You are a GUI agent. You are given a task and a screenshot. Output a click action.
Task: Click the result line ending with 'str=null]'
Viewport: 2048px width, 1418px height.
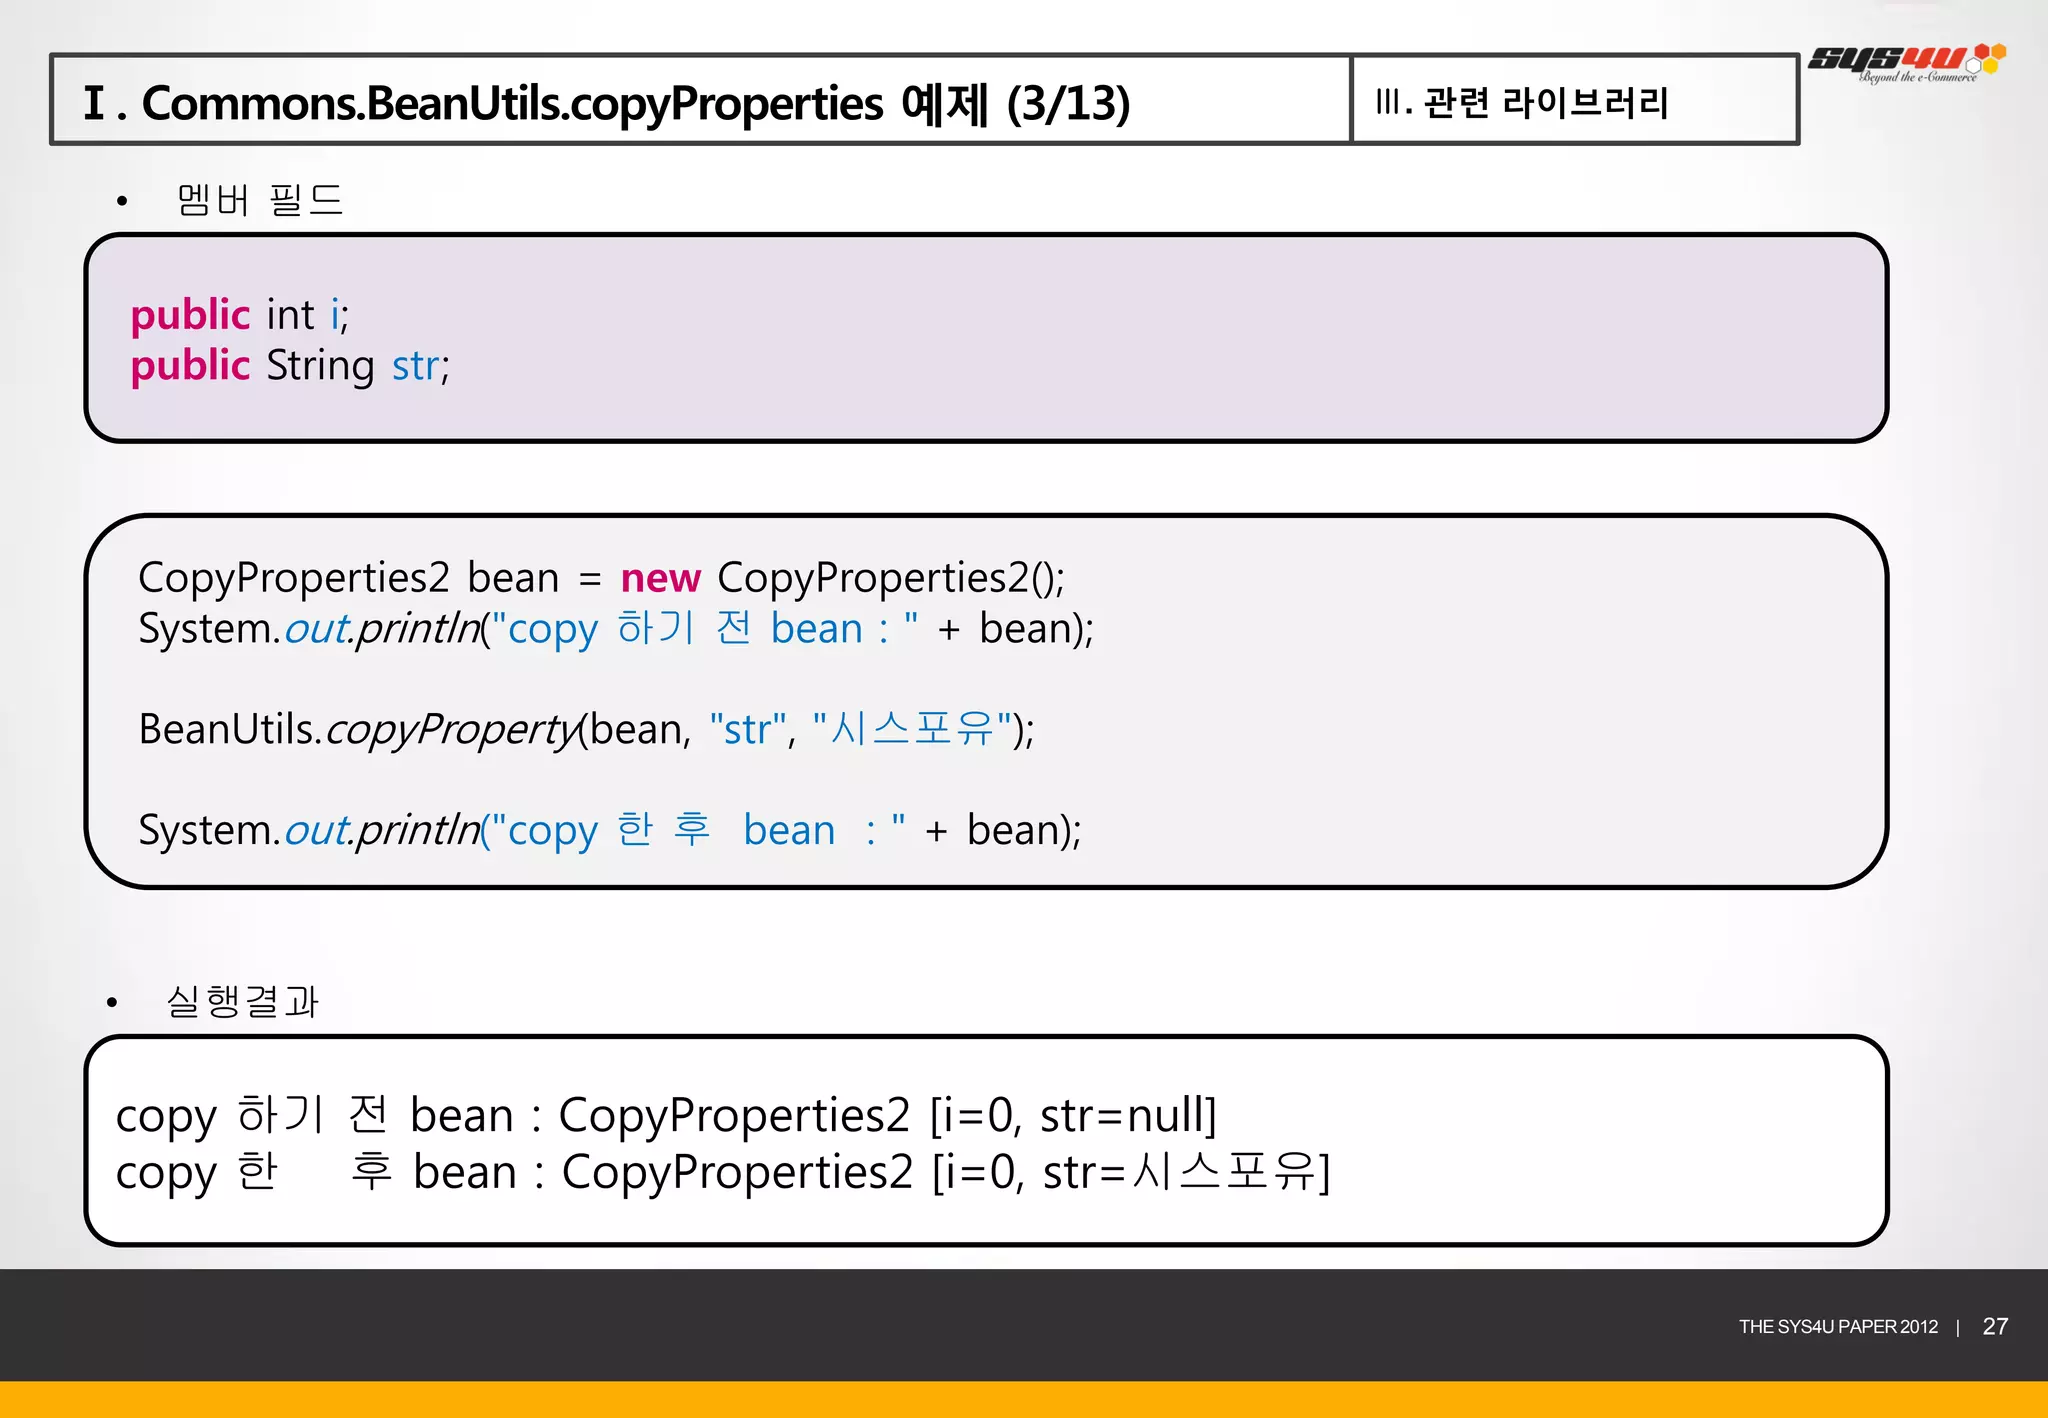[x=667, y=1116]
